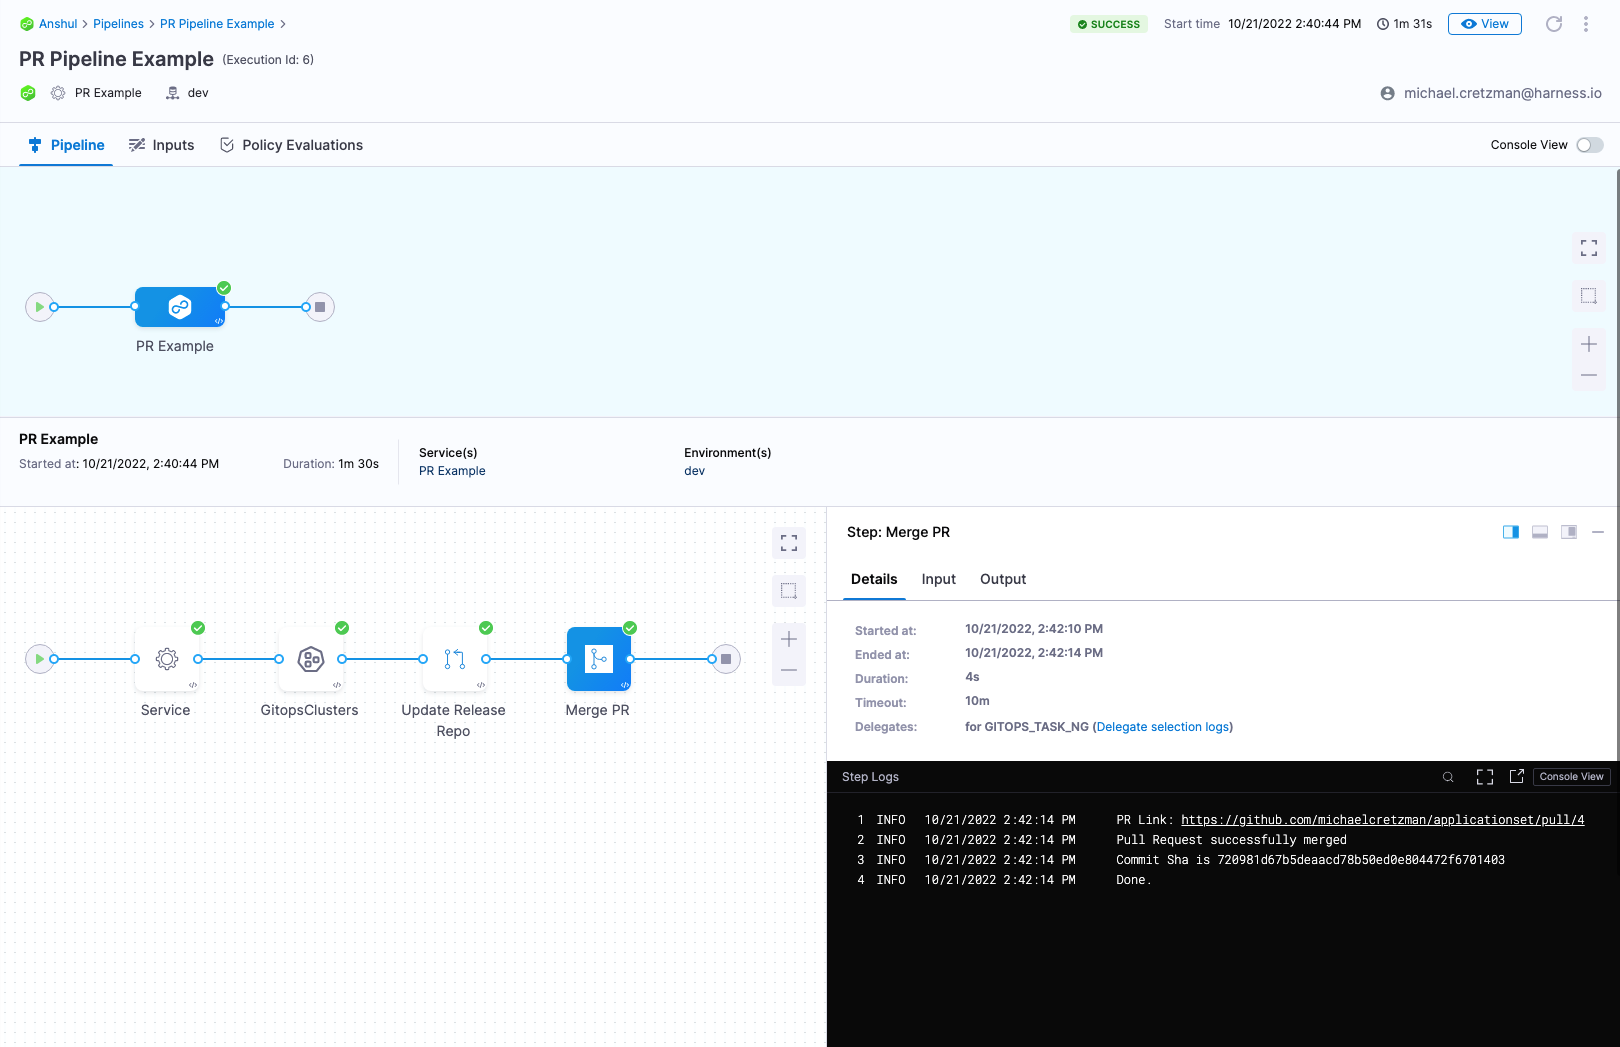Click the step graph end stop node
Image resolution: width=1620 pixels, height=1047 pixels.
[726, 659]
